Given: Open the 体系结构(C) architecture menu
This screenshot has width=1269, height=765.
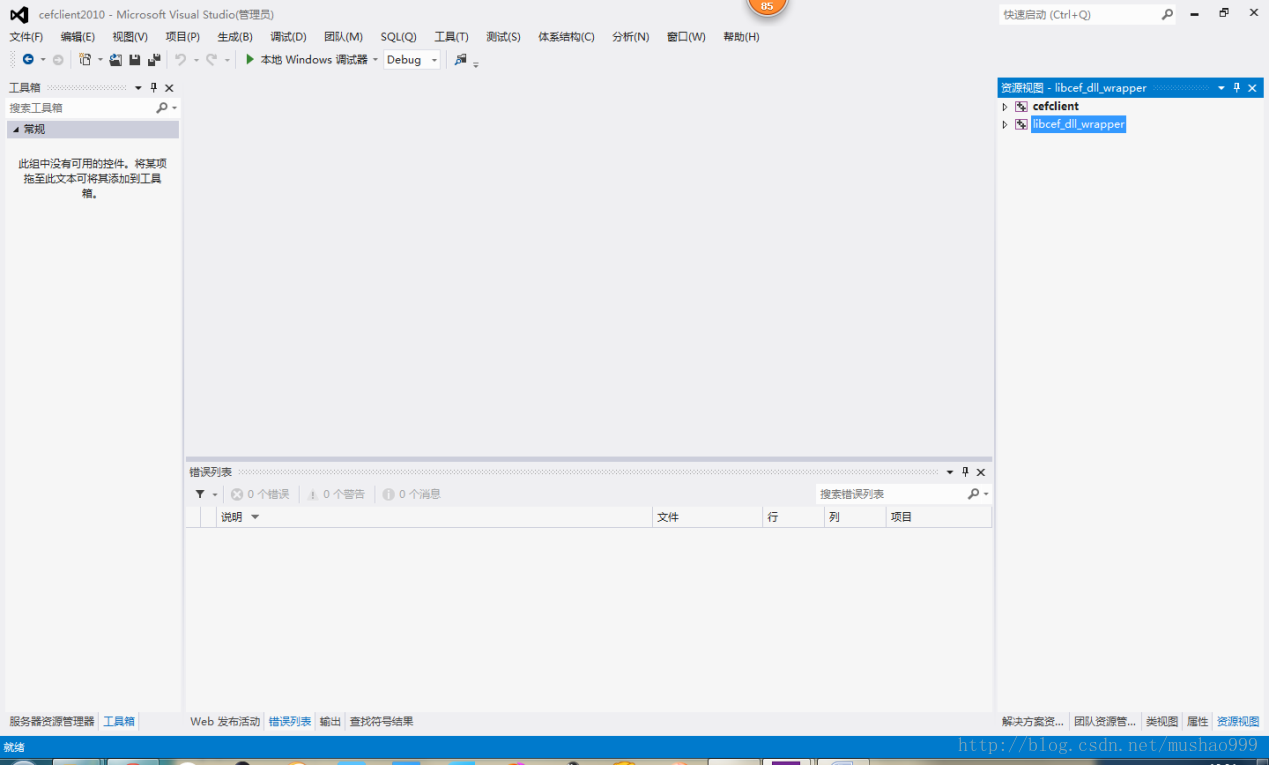Looking at the screenshot, I should [x=566, y=37].
